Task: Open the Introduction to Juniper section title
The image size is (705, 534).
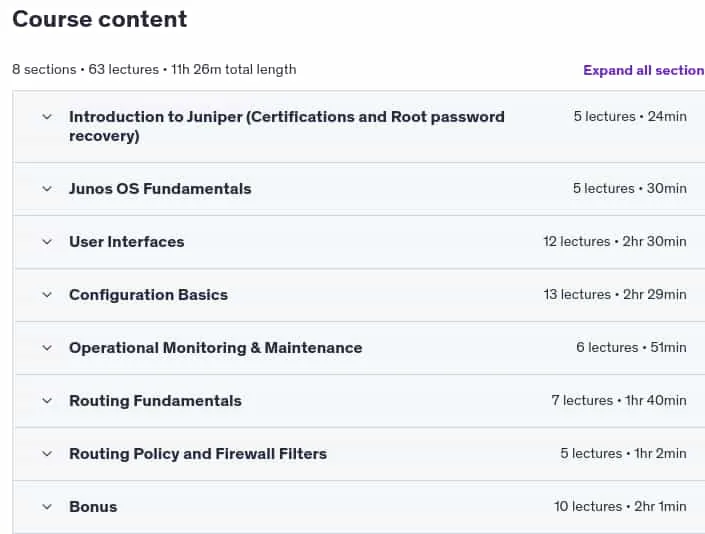Action: point(287,126)
